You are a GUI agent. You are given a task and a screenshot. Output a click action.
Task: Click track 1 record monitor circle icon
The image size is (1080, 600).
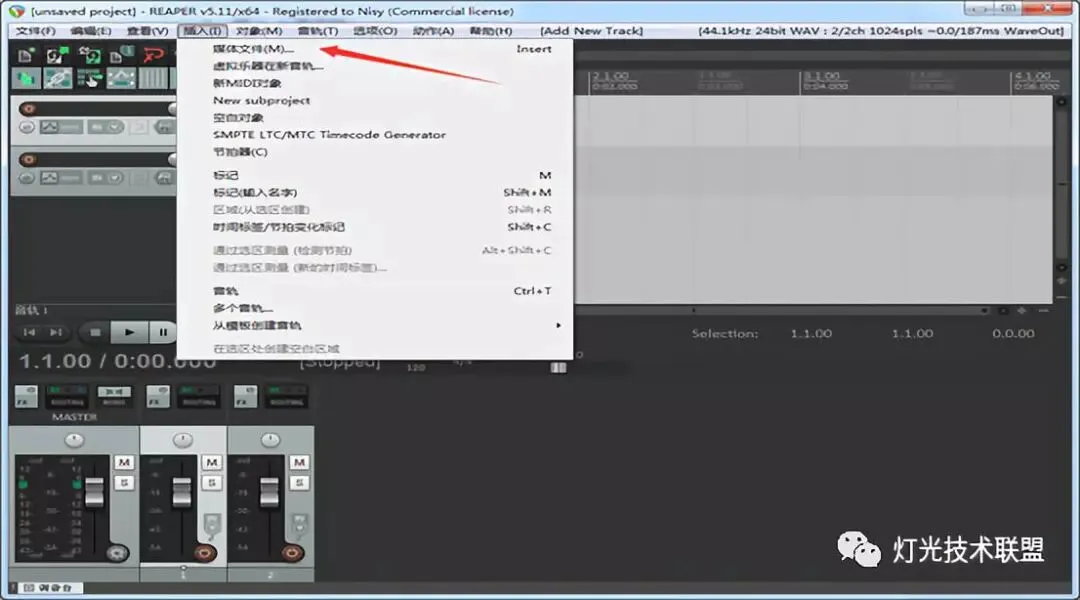click(26, 127)
